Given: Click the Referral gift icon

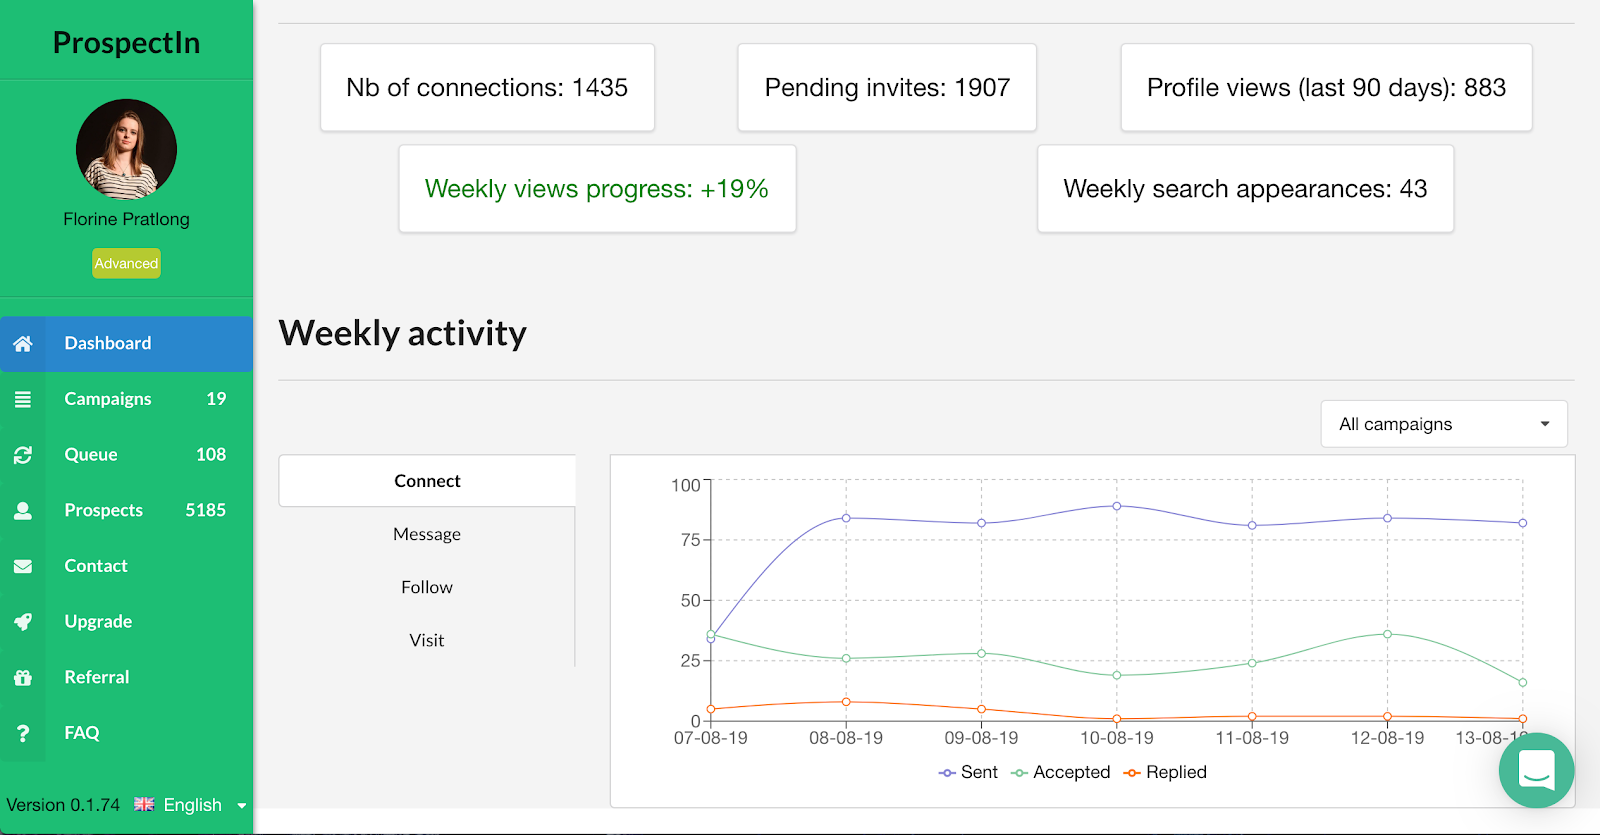Looking at the screenshot, I should [x=23, y=677].
